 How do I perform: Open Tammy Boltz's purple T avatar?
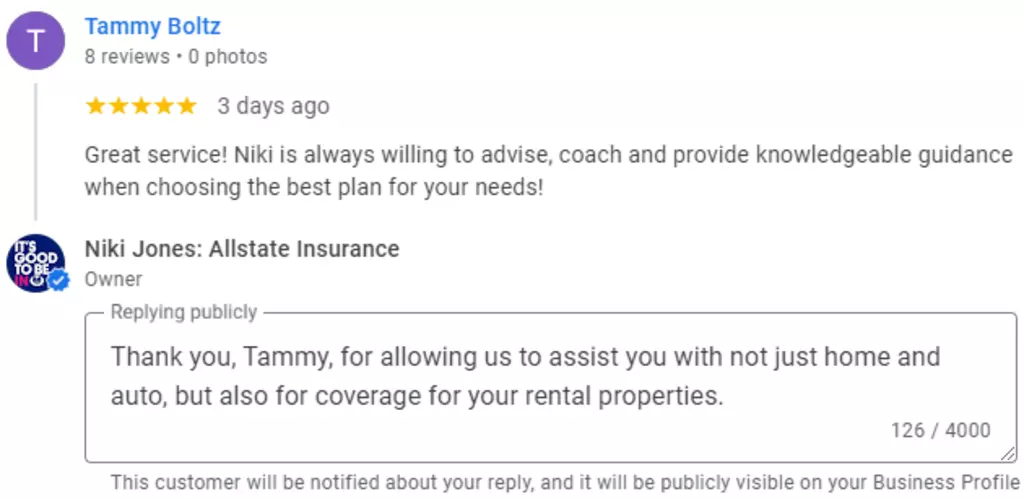tap(36, 40)
